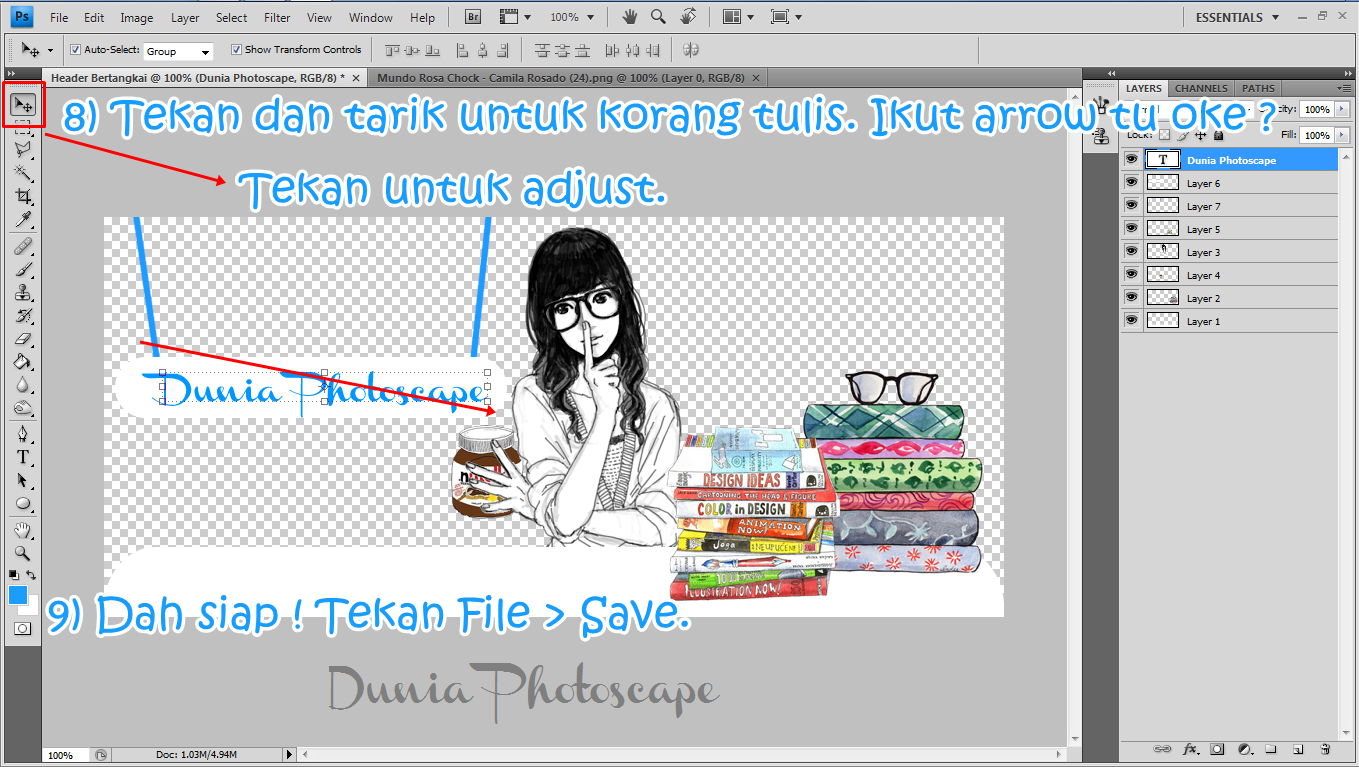Delete the selected layer with trash icon
The width and height of the screenshot is (1359, 767).
coord(1325,748)
